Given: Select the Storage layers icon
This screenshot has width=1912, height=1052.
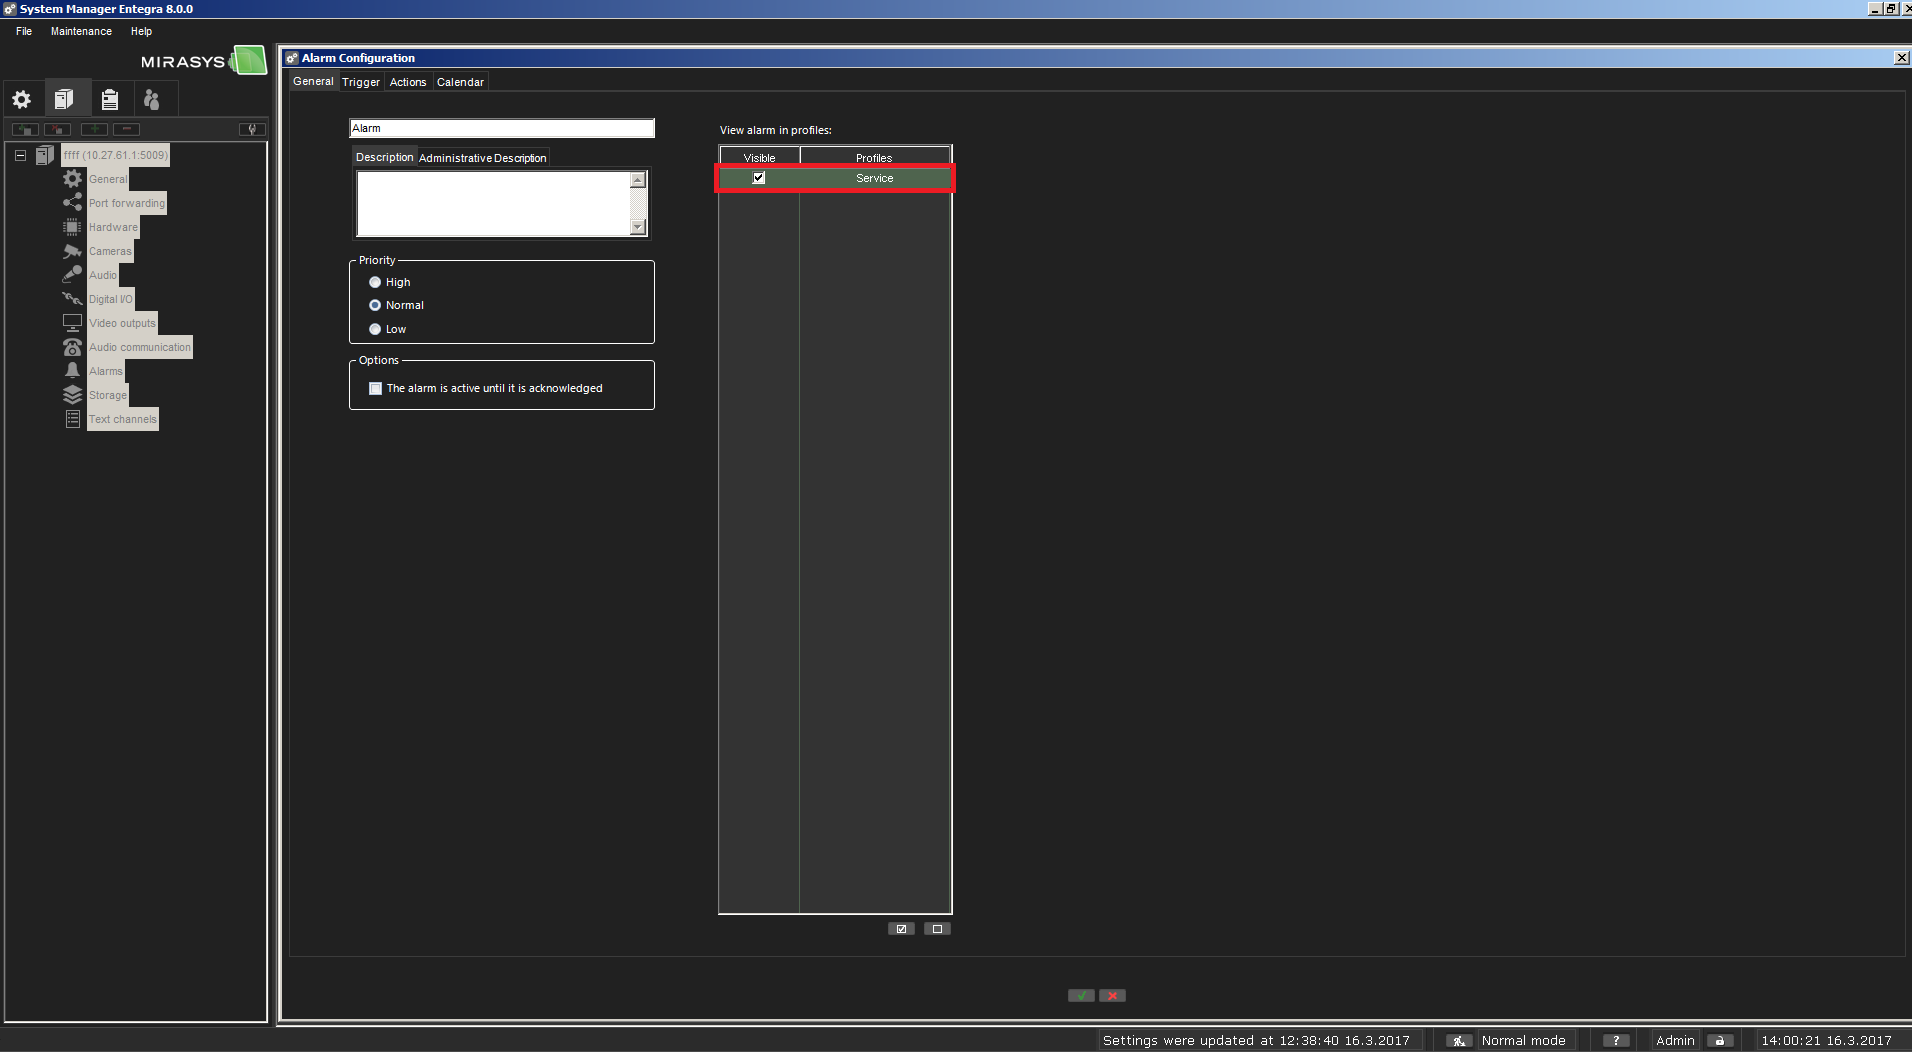Looking at the screenshot, I should click(x=72, y=395).
